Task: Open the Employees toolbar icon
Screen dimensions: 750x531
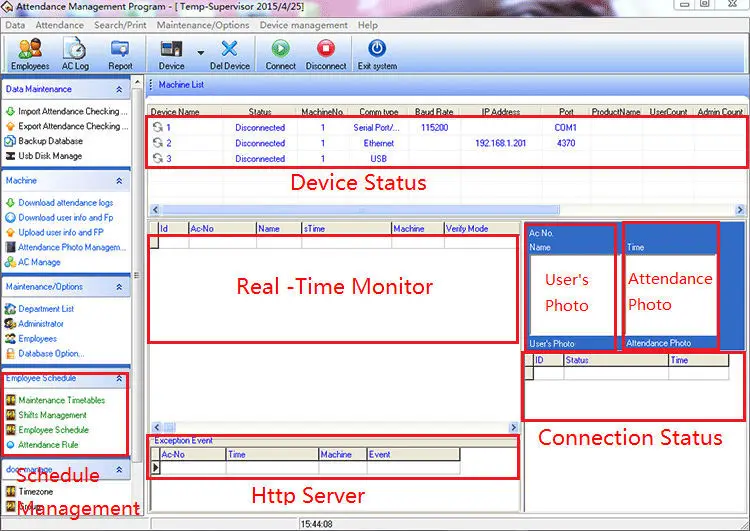Action: (x=30, y=50)
